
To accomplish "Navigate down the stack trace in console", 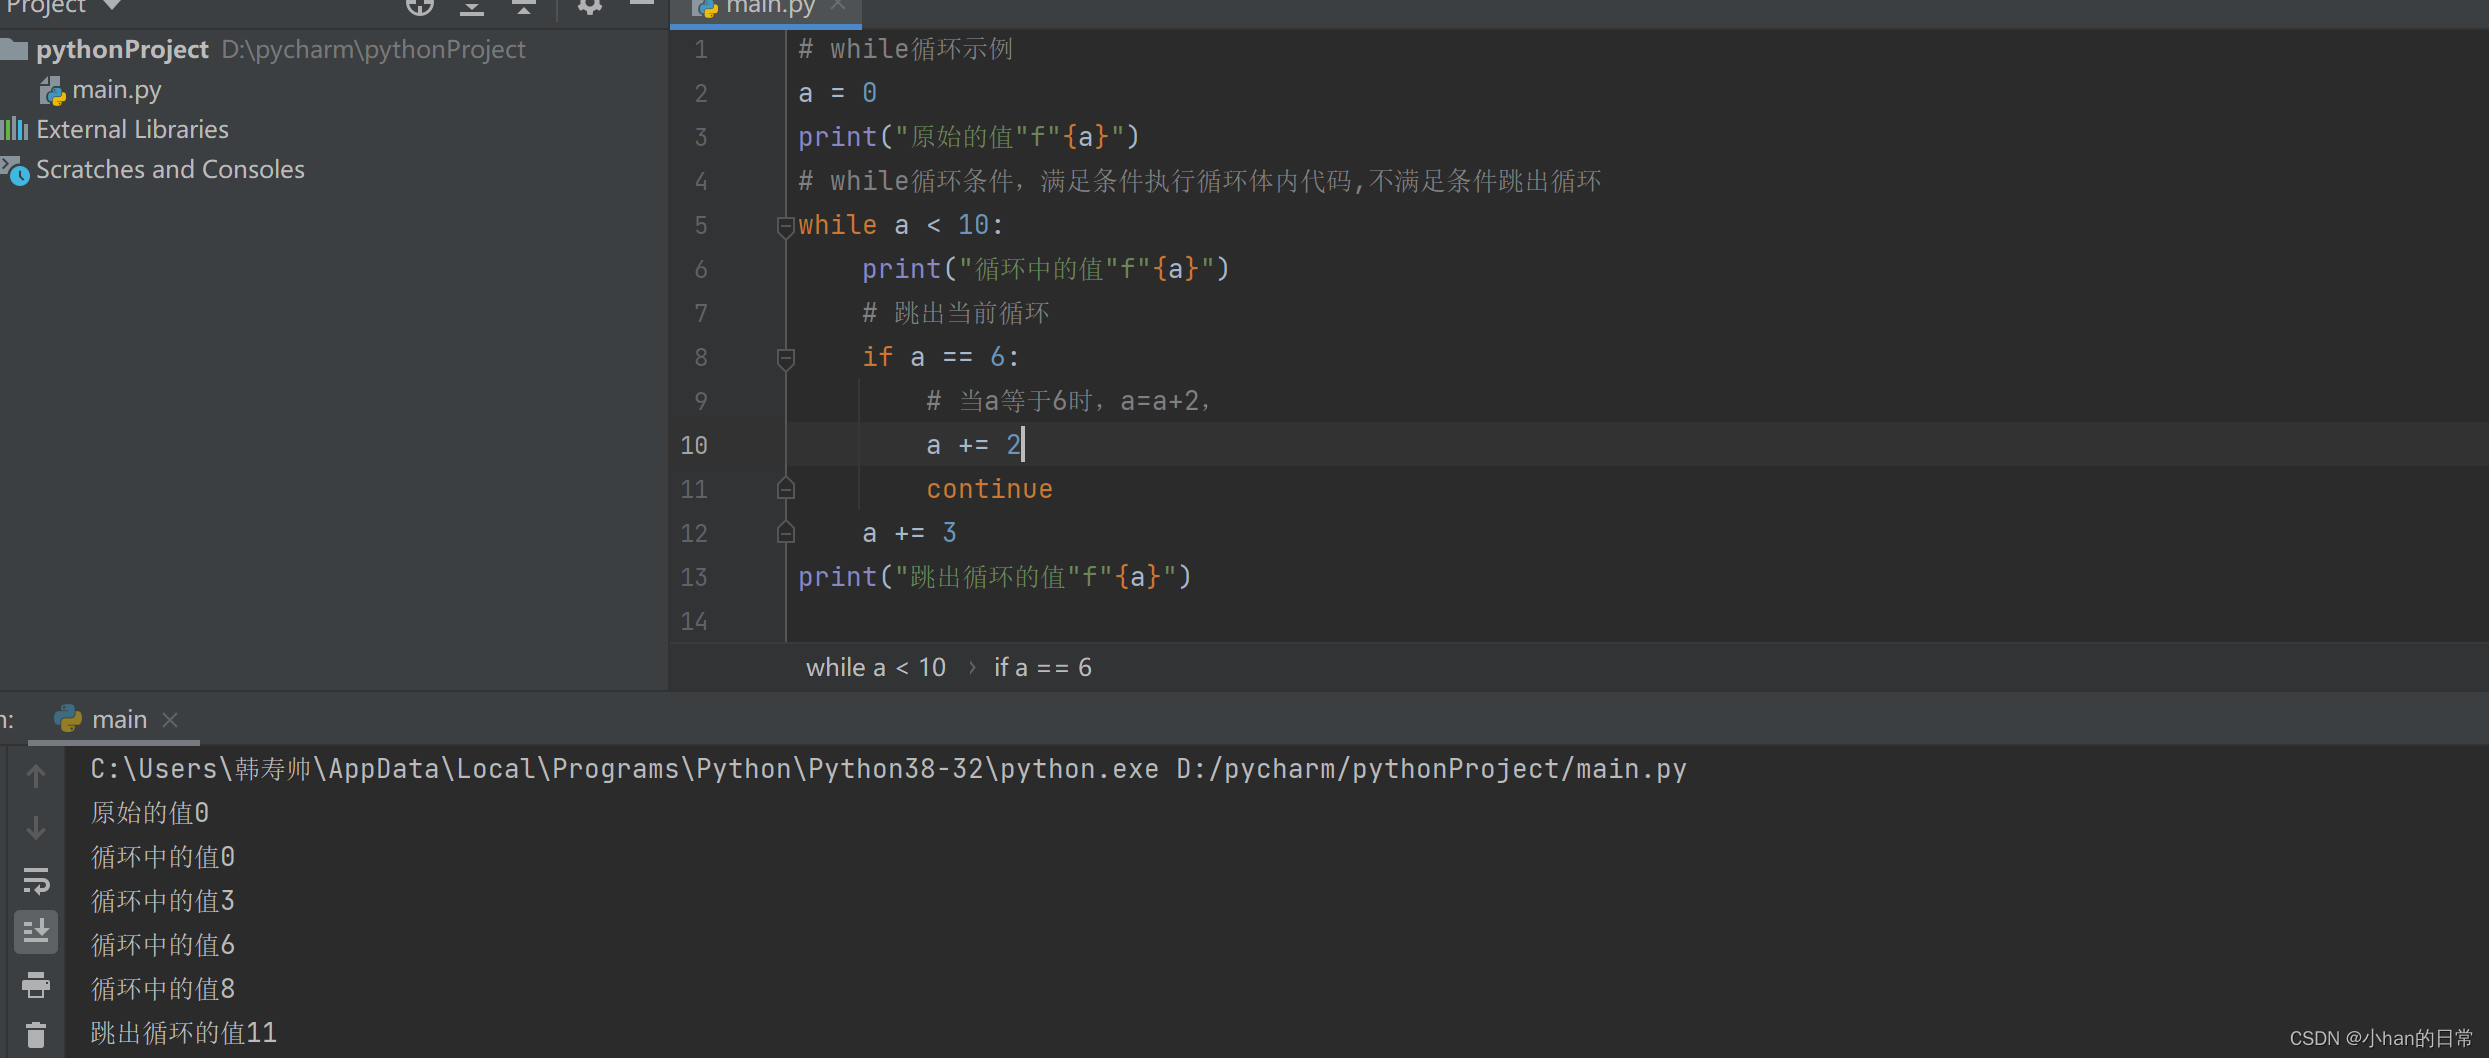I will click(36, 827).
